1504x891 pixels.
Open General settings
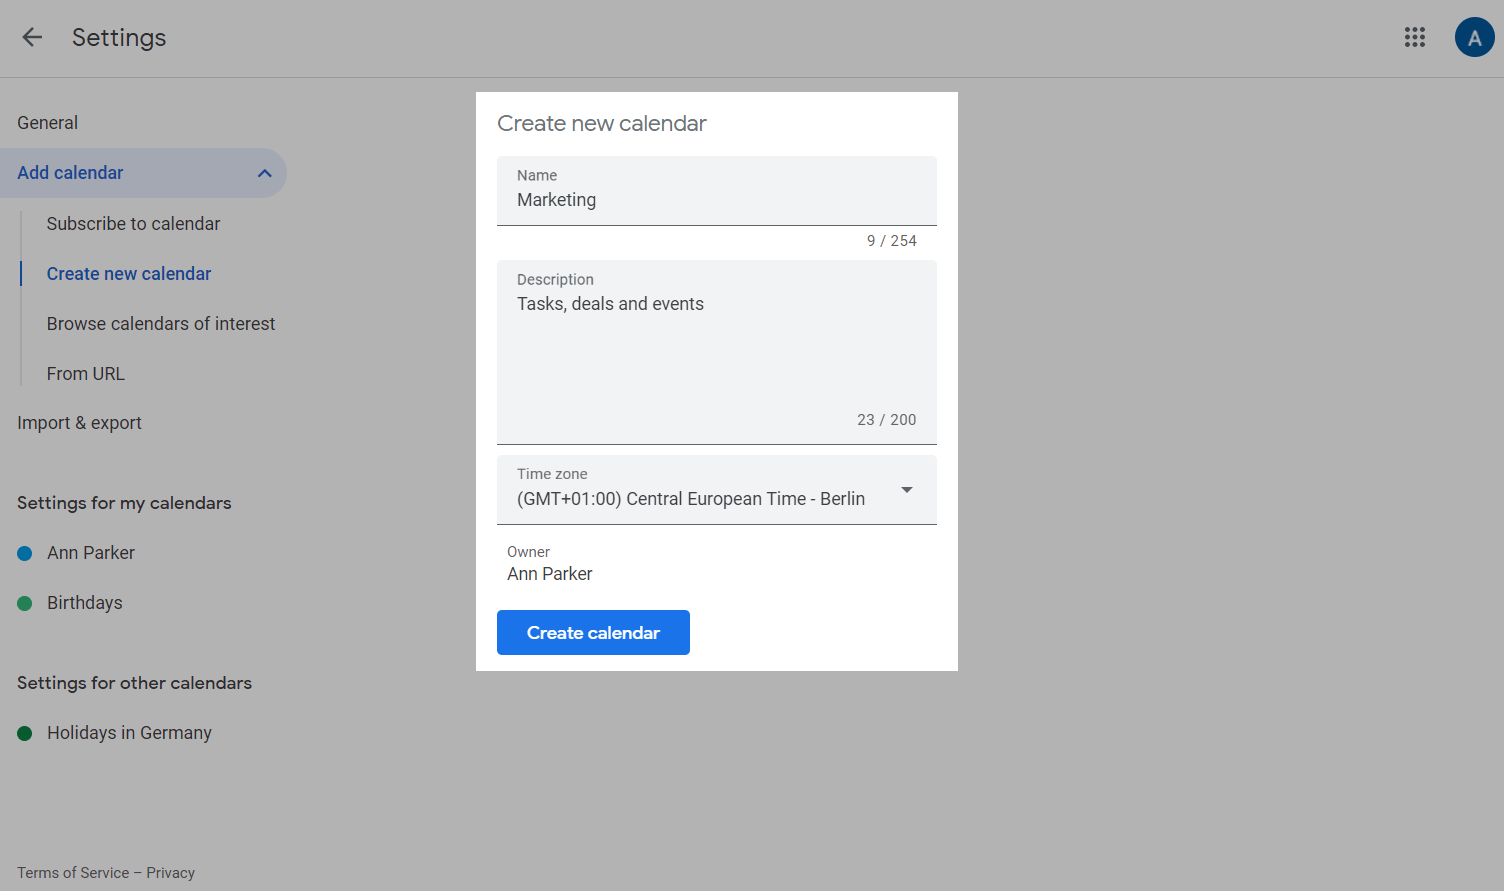tap(48, 123)
